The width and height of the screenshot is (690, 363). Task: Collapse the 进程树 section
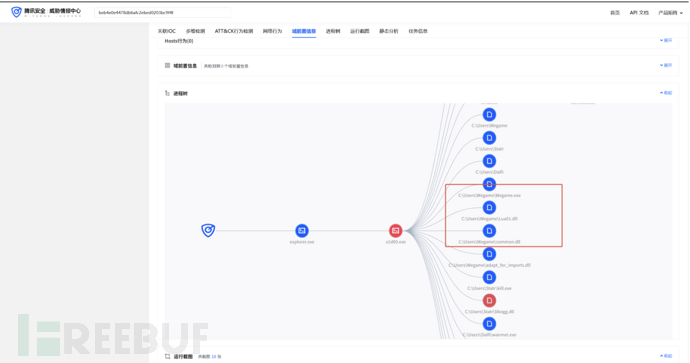tap(666, 93)
